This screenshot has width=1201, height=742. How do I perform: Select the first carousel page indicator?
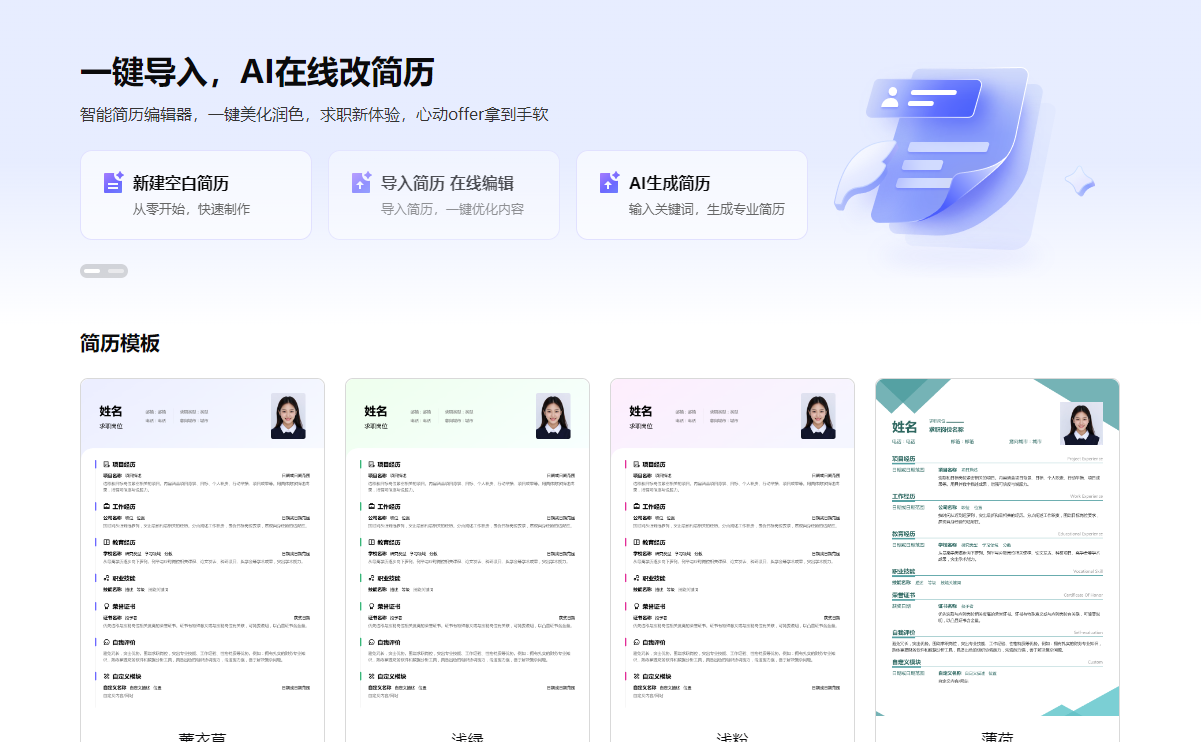(92, 271)
